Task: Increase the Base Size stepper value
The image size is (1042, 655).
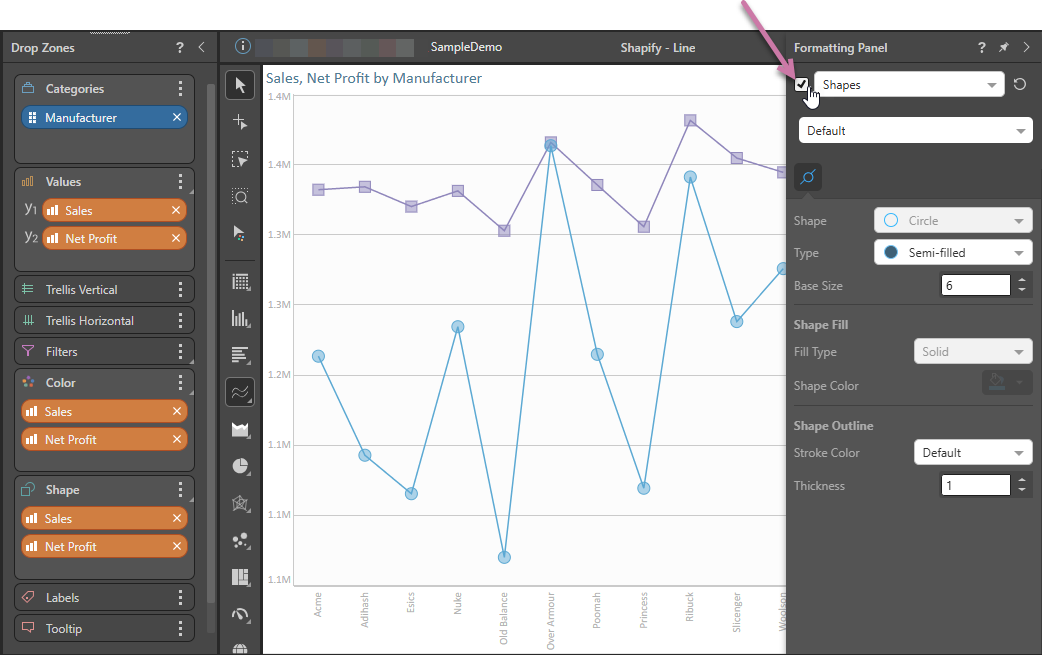Action: pos(1022,281)
